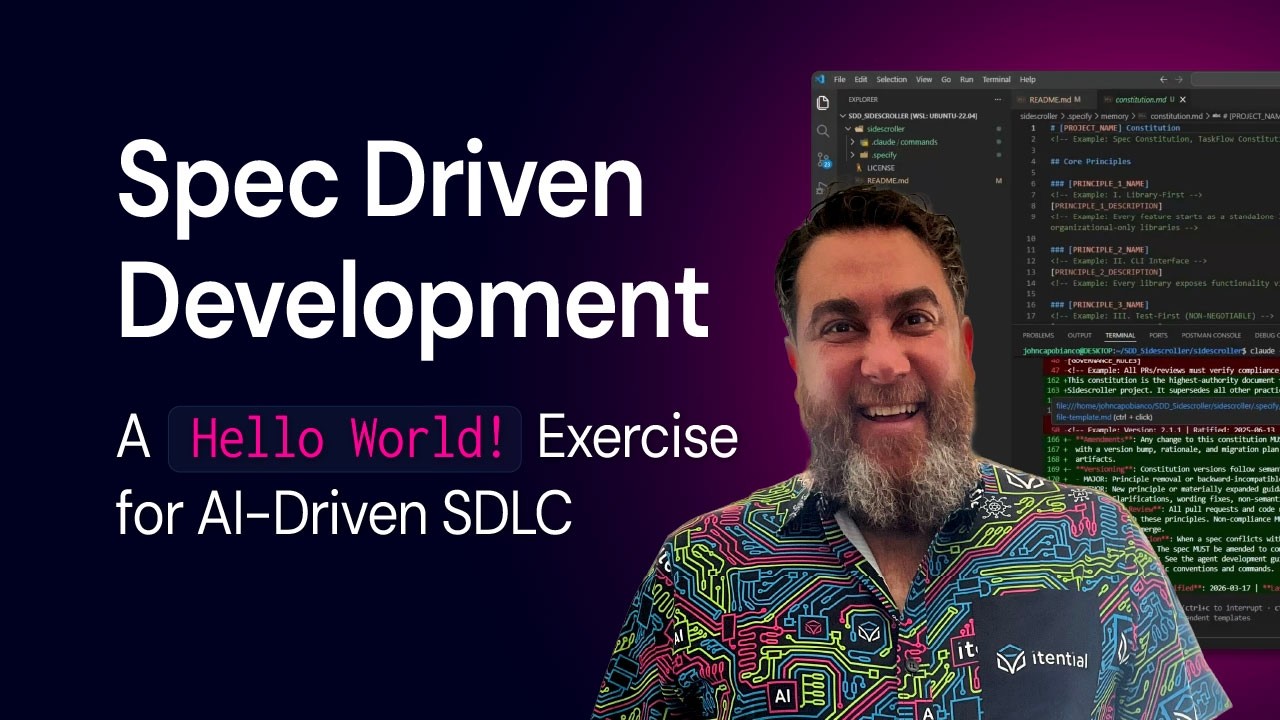Click the back navigation arrow
The height and width of the screenshot is (720, 1280).
tap(1163, 79)
